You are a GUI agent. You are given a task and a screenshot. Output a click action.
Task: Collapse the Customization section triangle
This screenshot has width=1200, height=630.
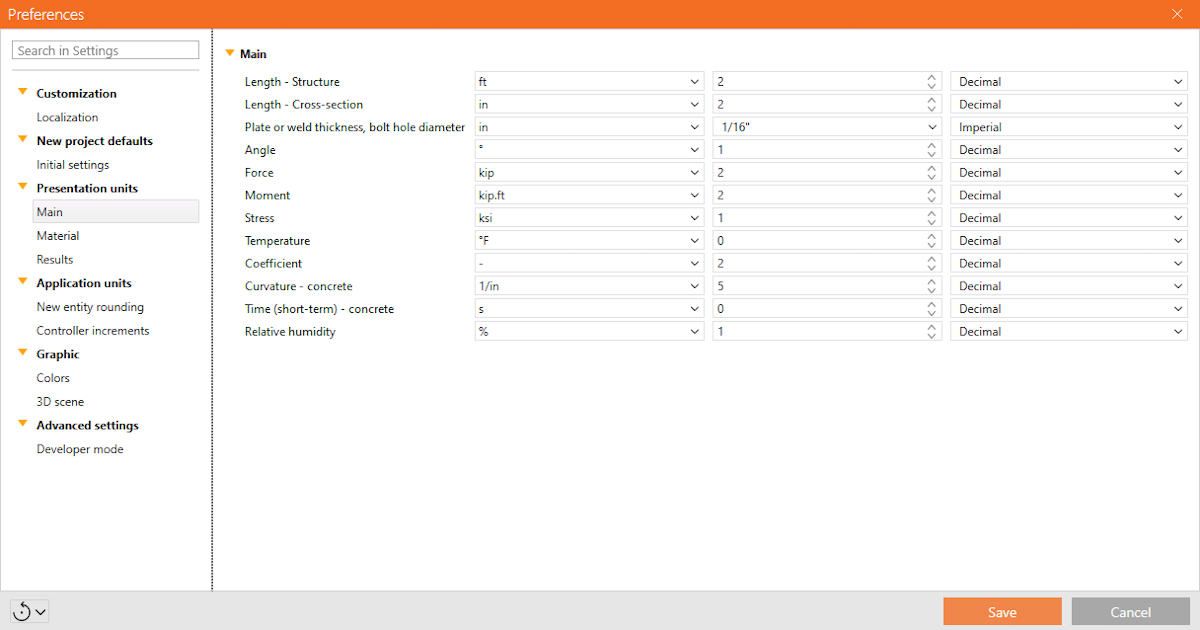click(22, 92)
